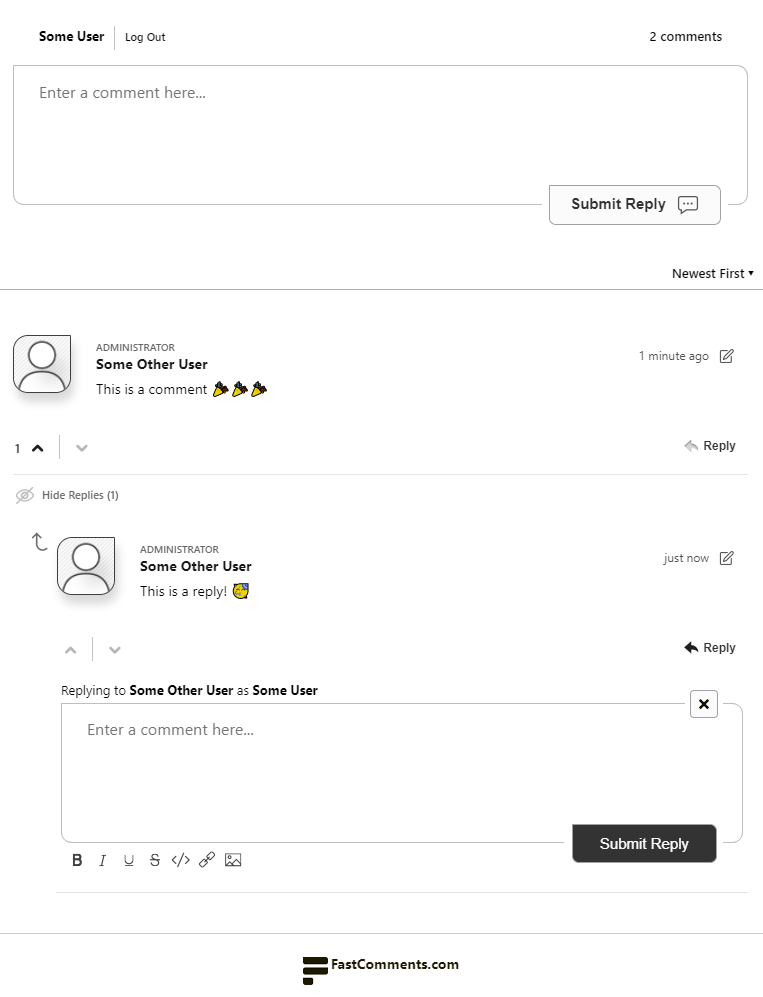This screenshot has height=997, width=763.
Task: Apply Strikethrough formatting in reply editor
Action: (155, 860)
